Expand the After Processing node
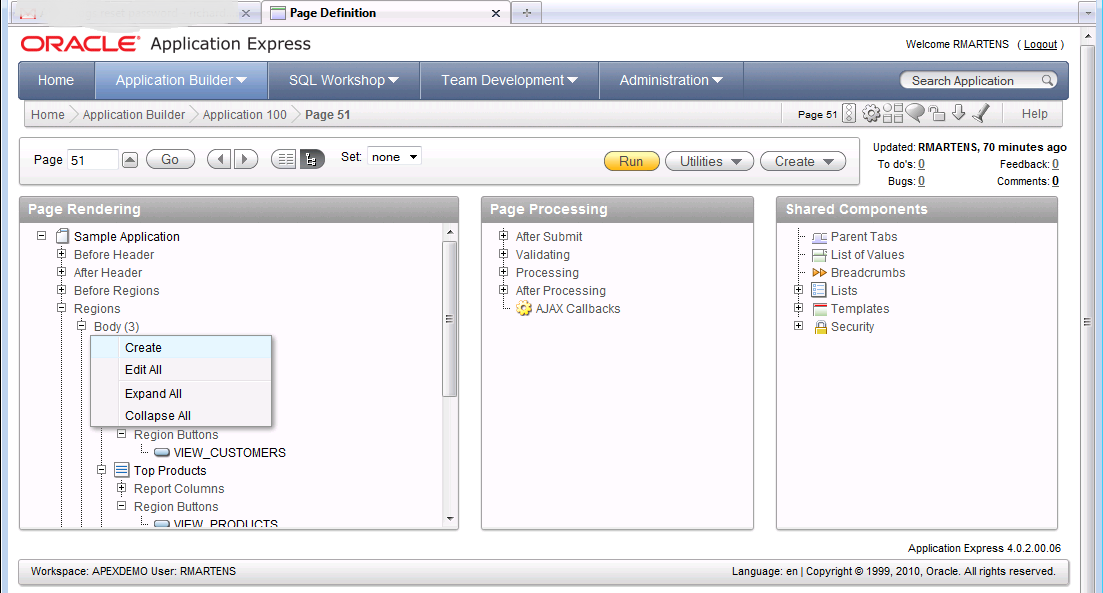The height and width of the screenshot is (593, 1103). (x=503, y=290)
